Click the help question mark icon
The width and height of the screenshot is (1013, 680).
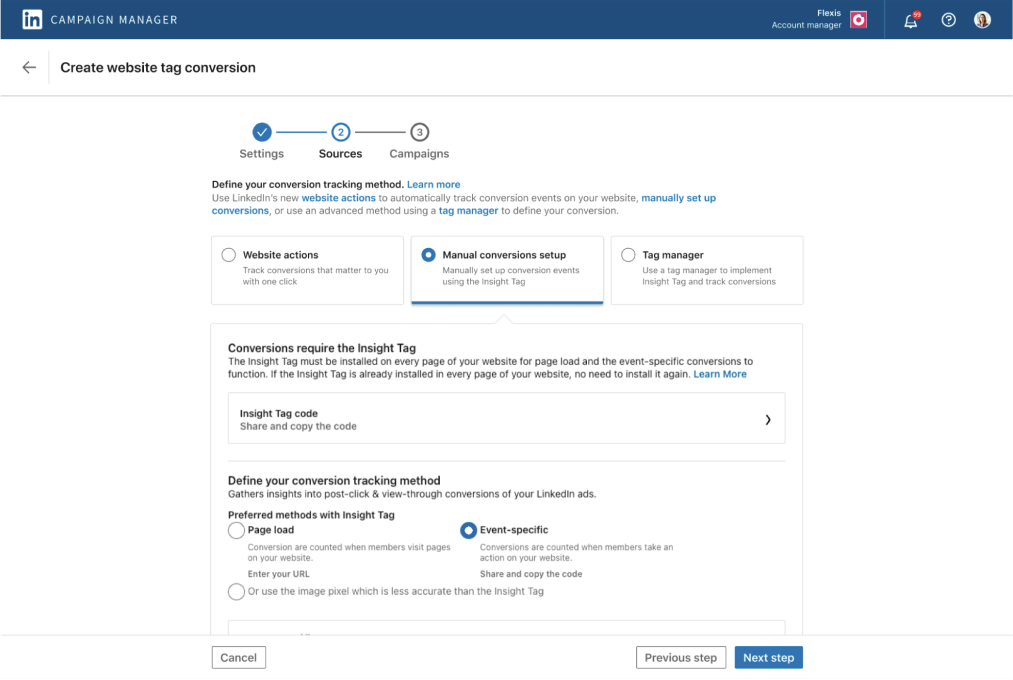(x=948, y=19)
